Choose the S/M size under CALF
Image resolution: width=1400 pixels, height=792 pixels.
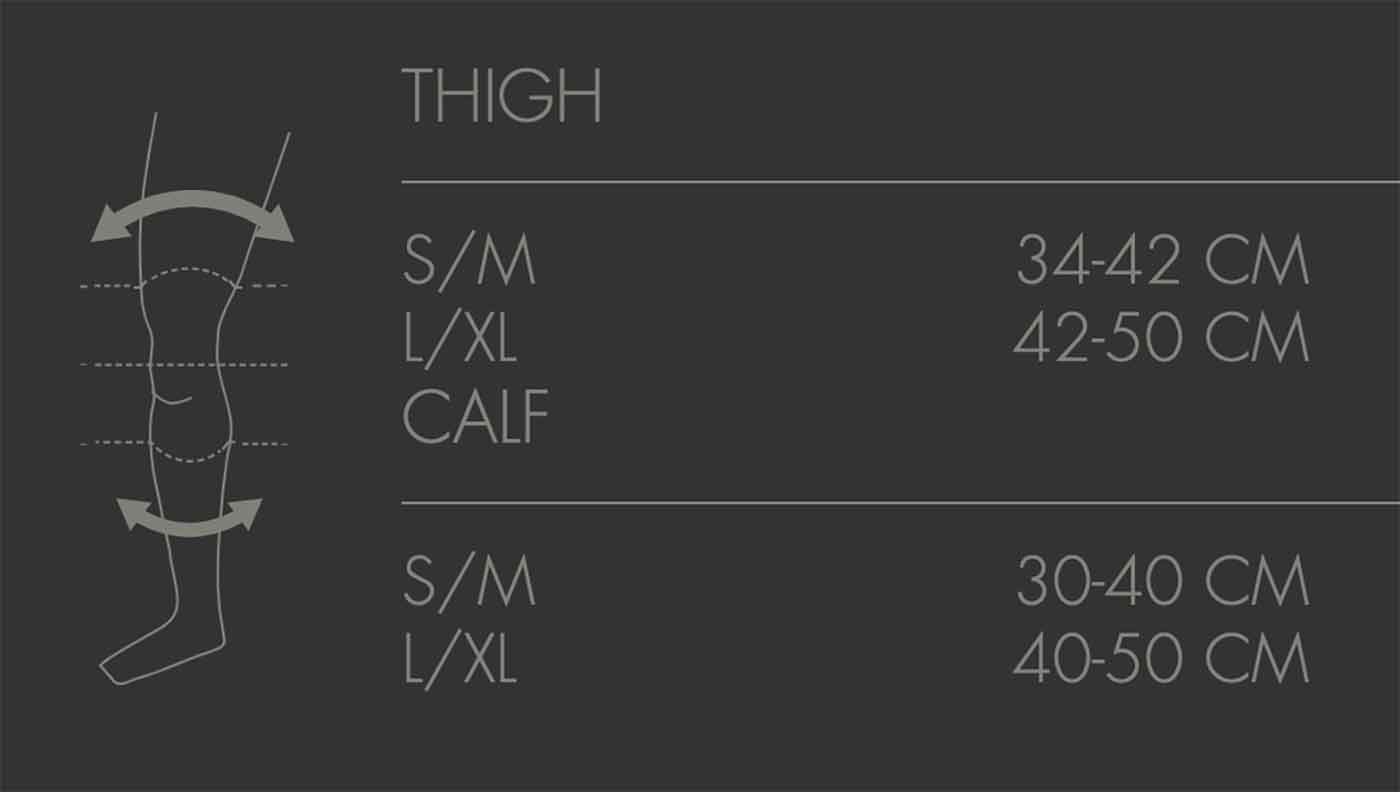tap(469, 583)
